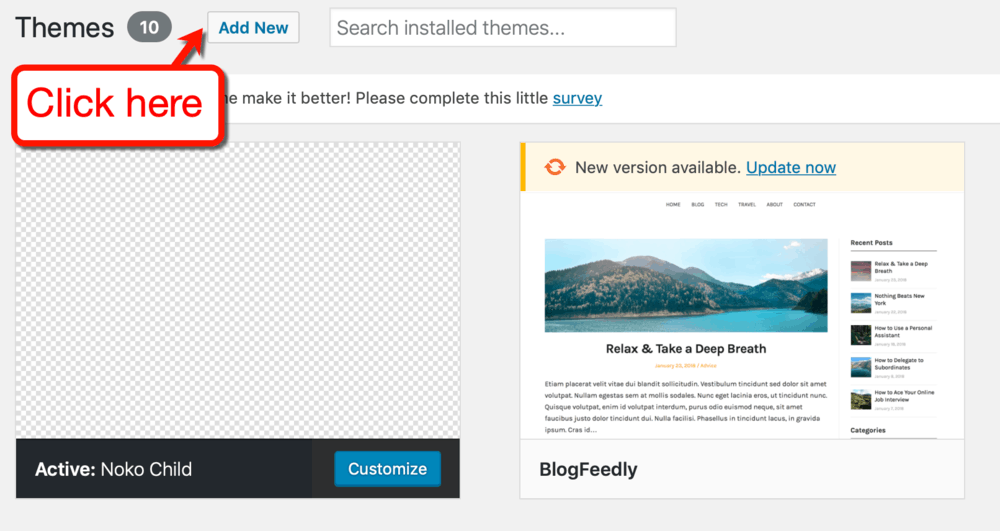Open the survey link
Viewport: 1000px width, 531px height.
(577, 98)
